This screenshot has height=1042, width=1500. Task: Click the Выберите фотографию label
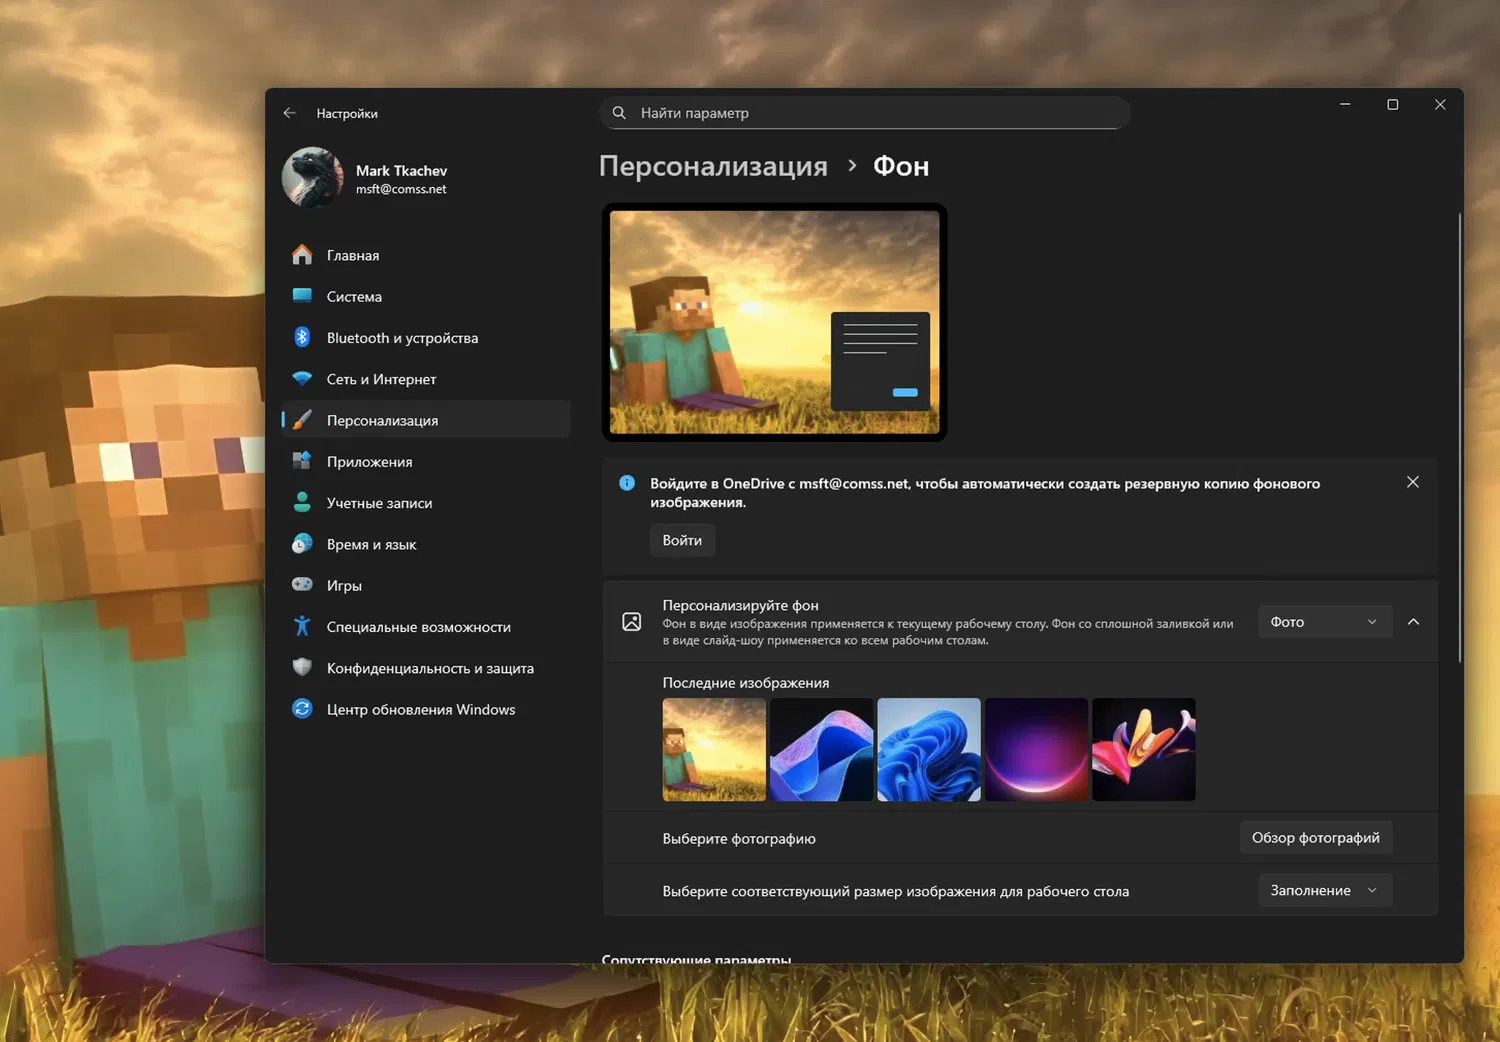(x=739, y=839)
